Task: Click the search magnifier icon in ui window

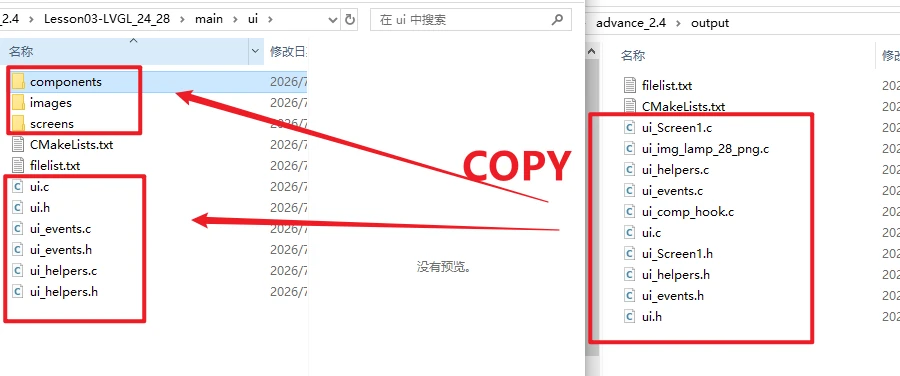Action: (556, 20)
